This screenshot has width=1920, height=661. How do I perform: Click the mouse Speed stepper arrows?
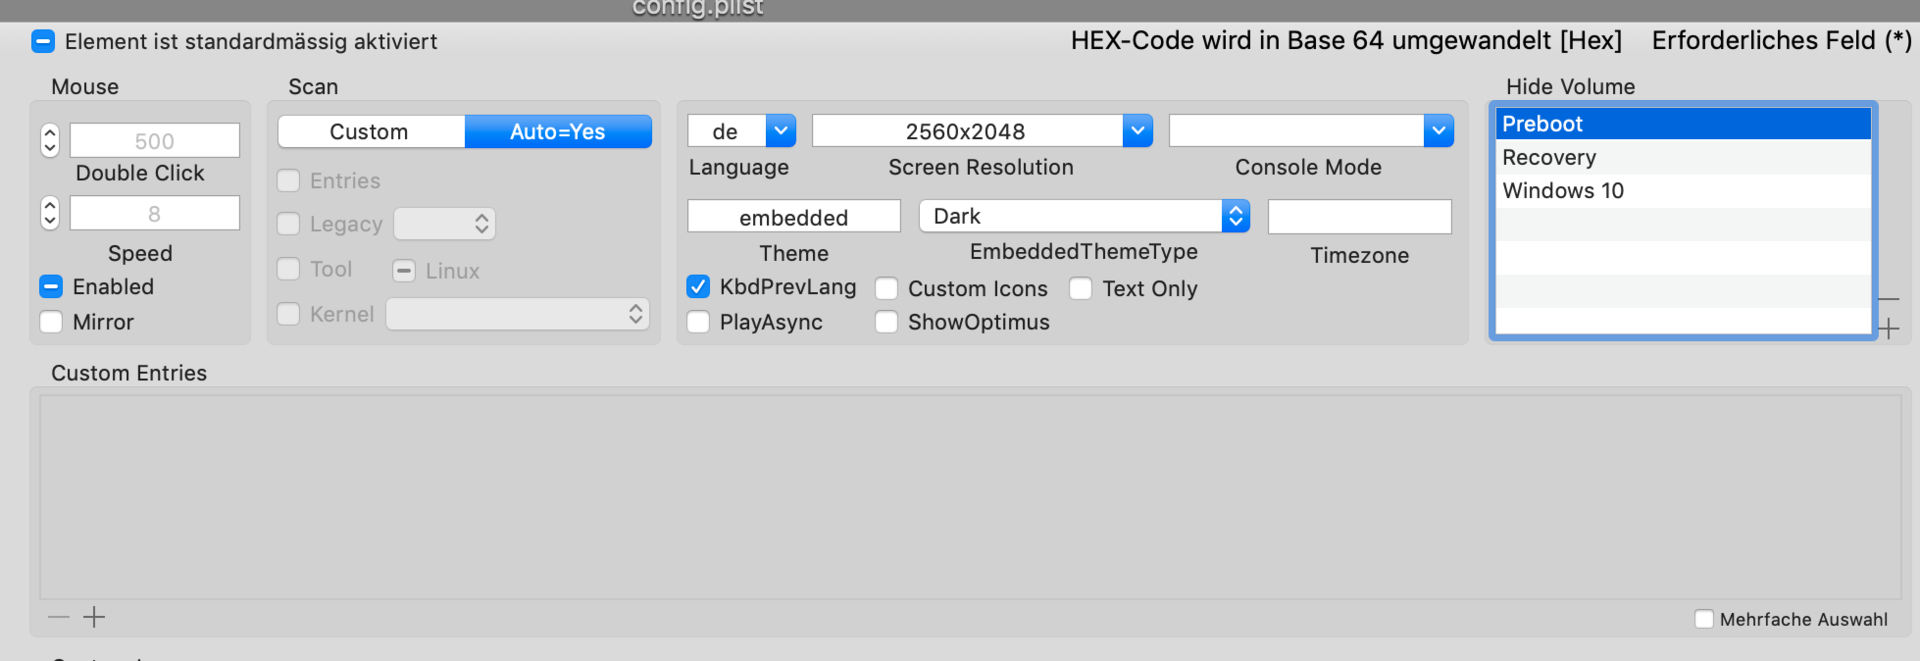[x=50, y=213]
